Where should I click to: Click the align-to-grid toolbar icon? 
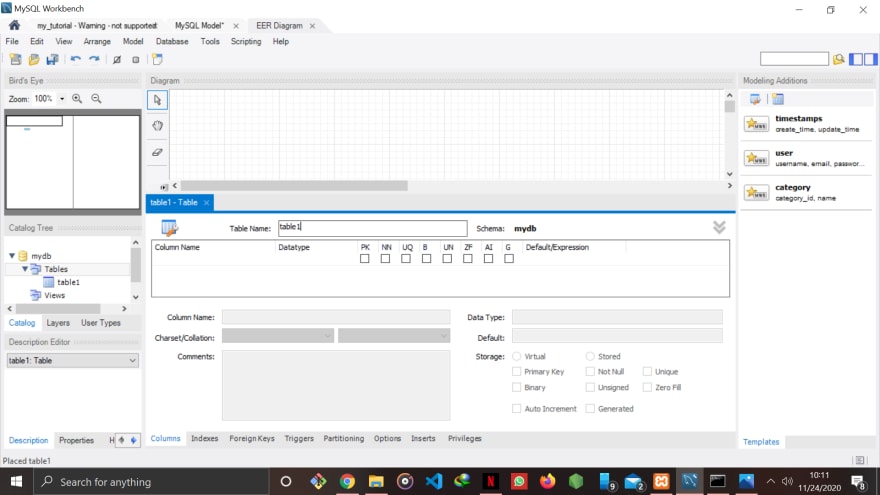135,59
